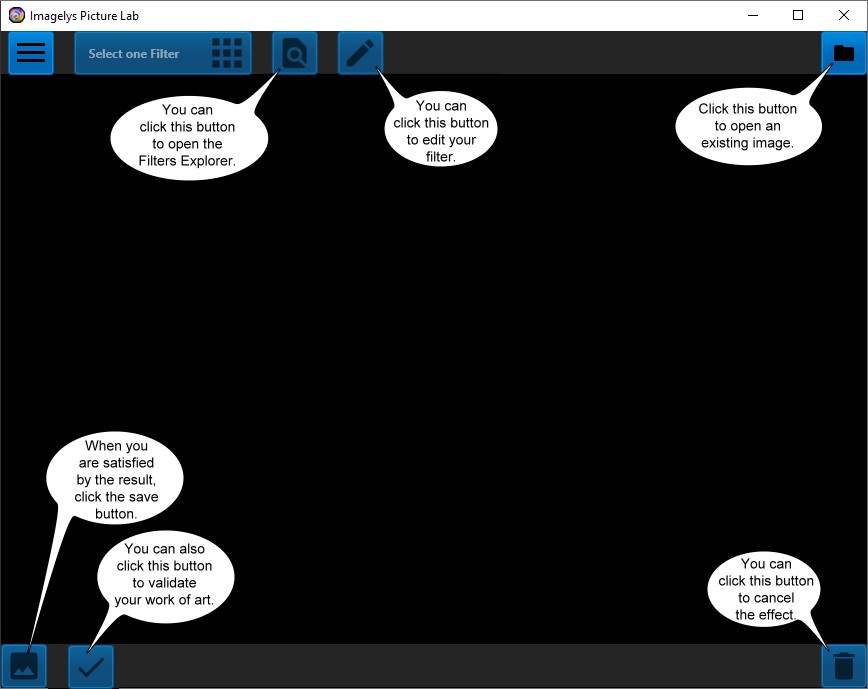
Task: Open the Filters Explorer with the magnifier icon
Action: point(295,53)
